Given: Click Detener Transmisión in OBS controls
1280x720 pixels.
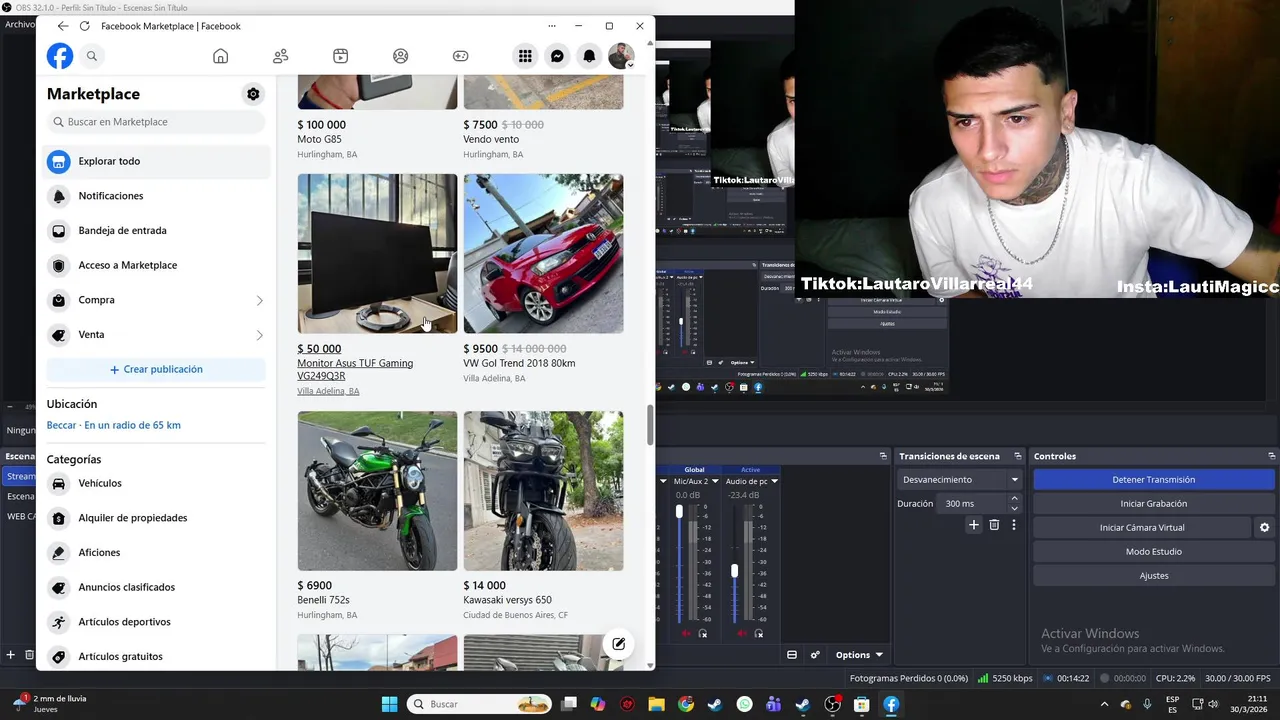Looking at the screenshot, I should 1153,480.
